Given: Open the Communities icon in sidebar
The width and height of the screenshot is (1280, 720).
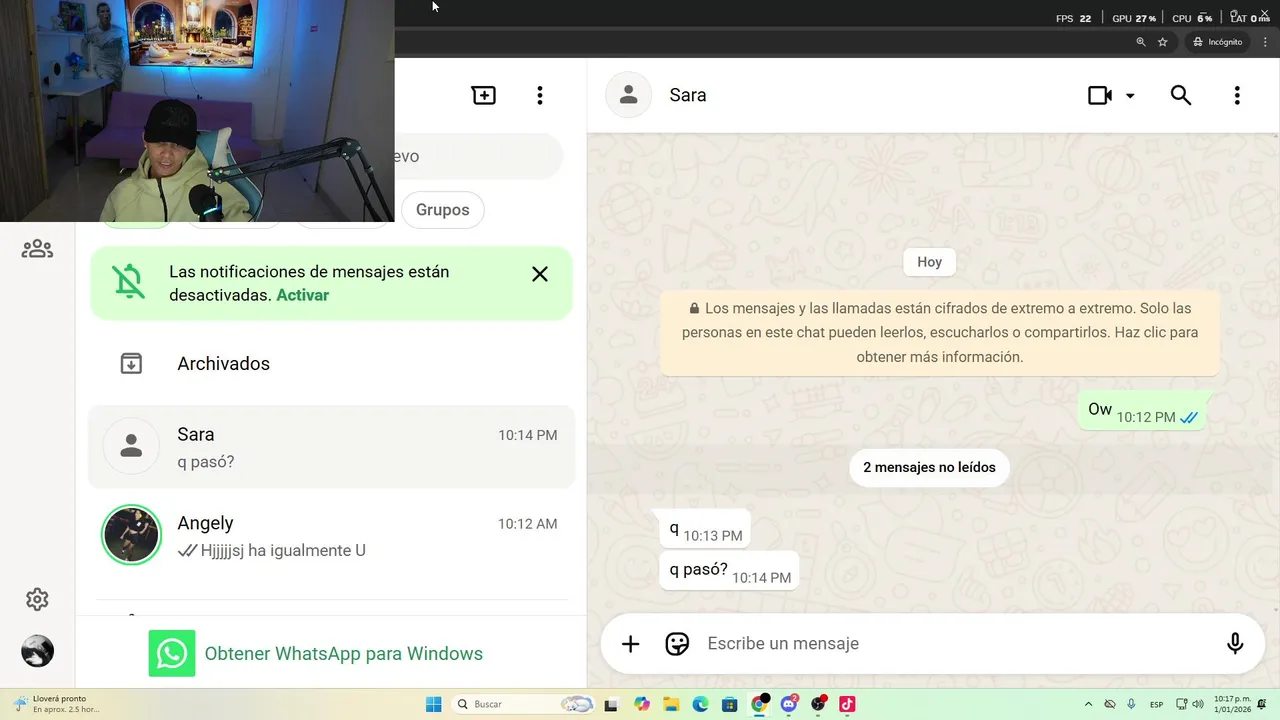Looking at the screenshot, I should click(37, 249).
